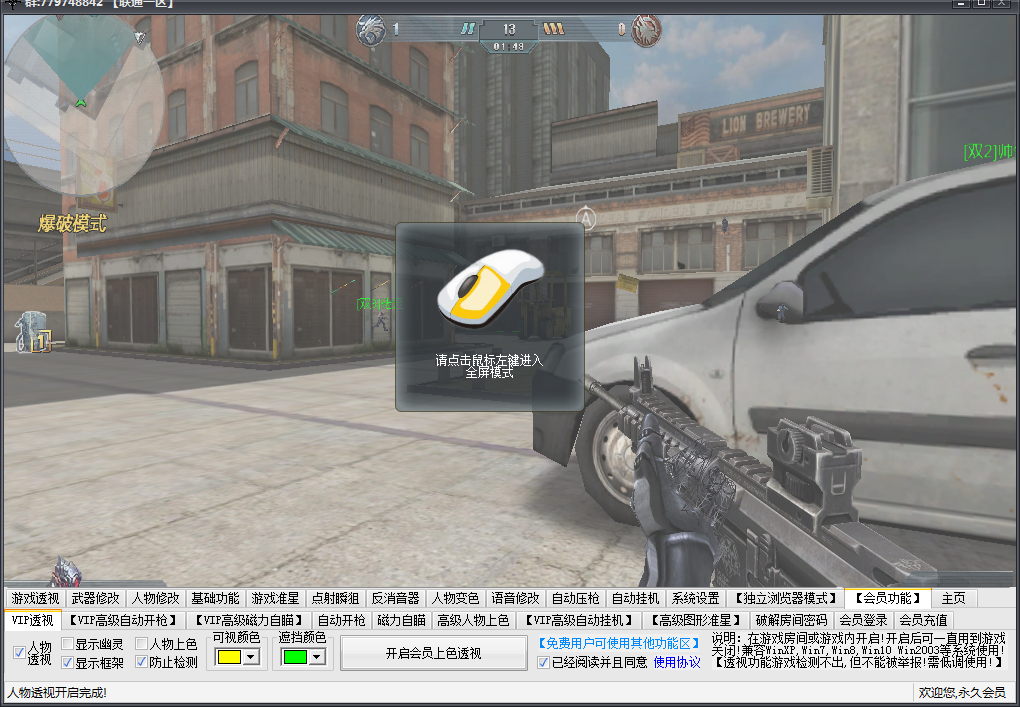This screenshot has height=707, width=1020.
Task: Enable the 显示幽灵 checkbox
Action: click(68, 644)
